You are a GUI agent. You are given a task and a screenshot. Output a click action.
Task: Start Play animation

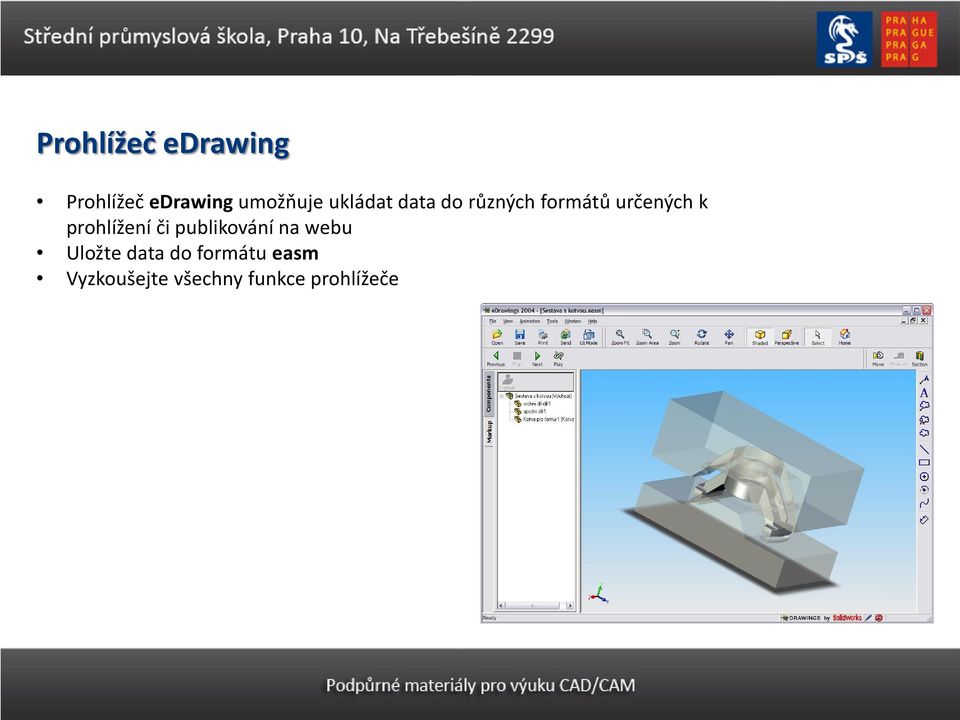pos(558,358)
